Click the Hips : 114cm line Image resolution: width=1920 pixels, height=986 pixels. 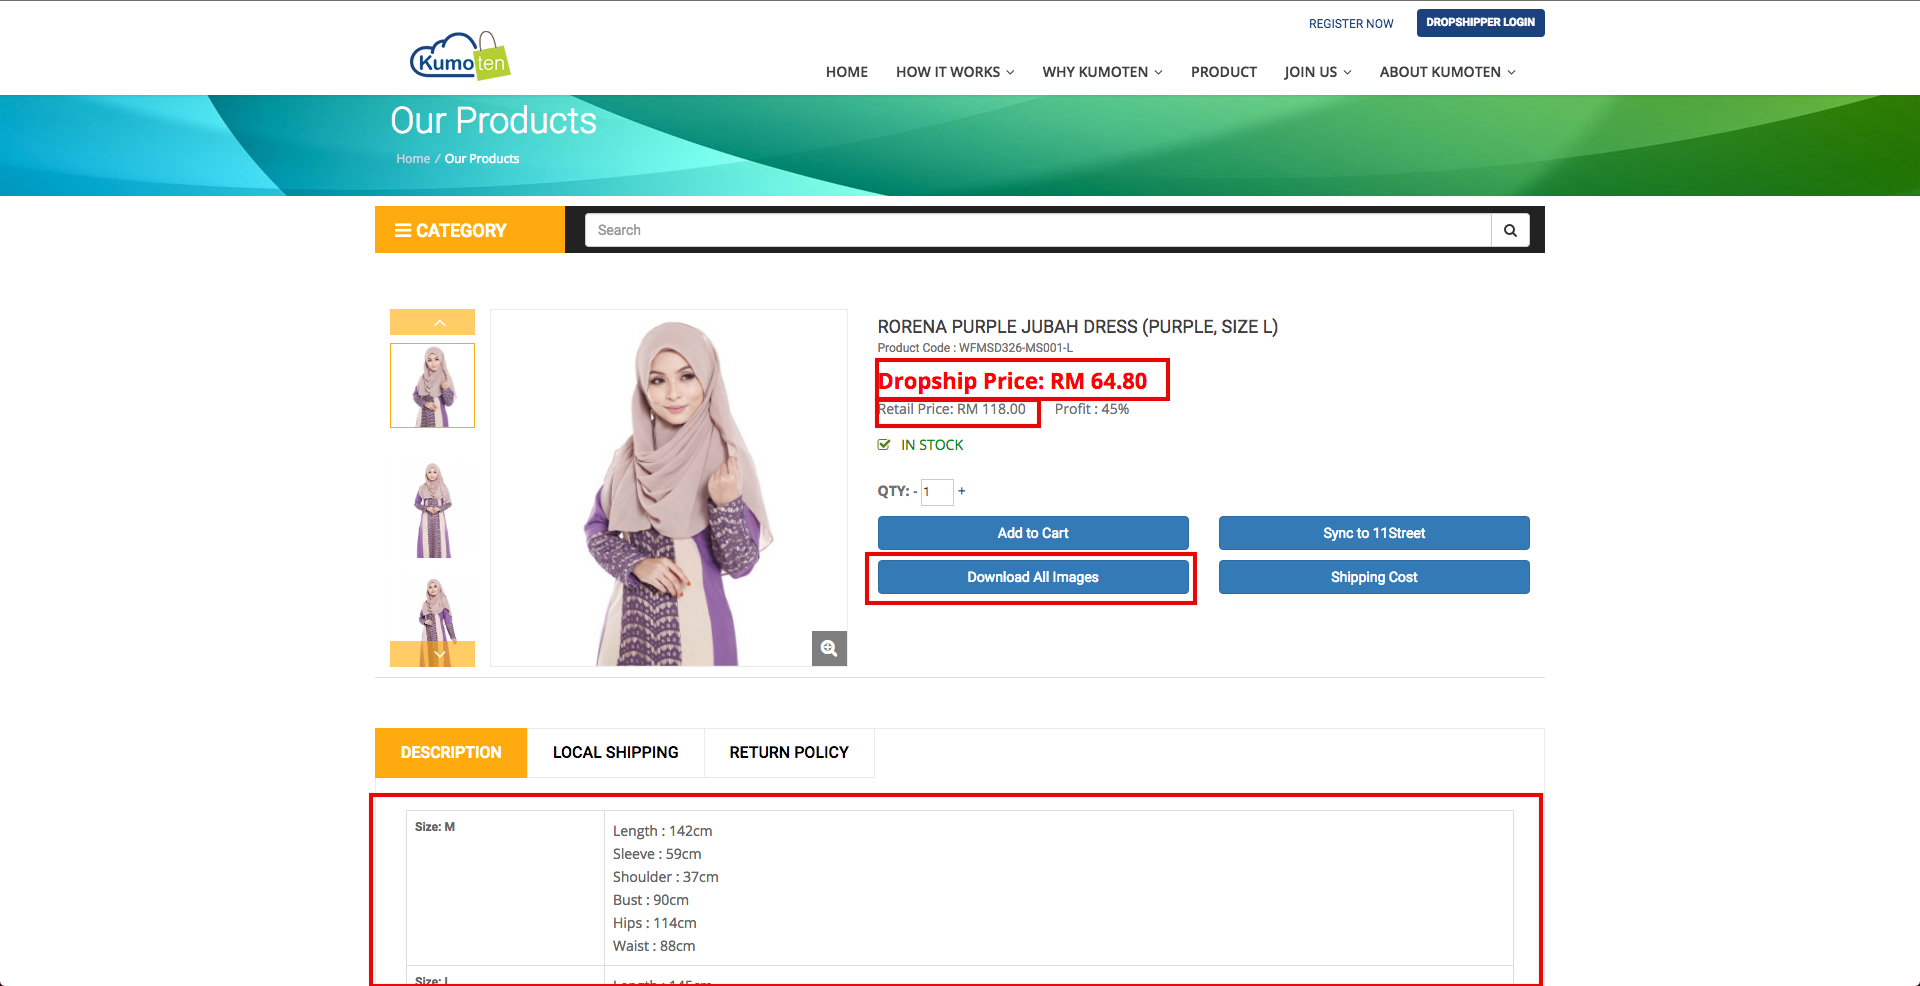655,923
